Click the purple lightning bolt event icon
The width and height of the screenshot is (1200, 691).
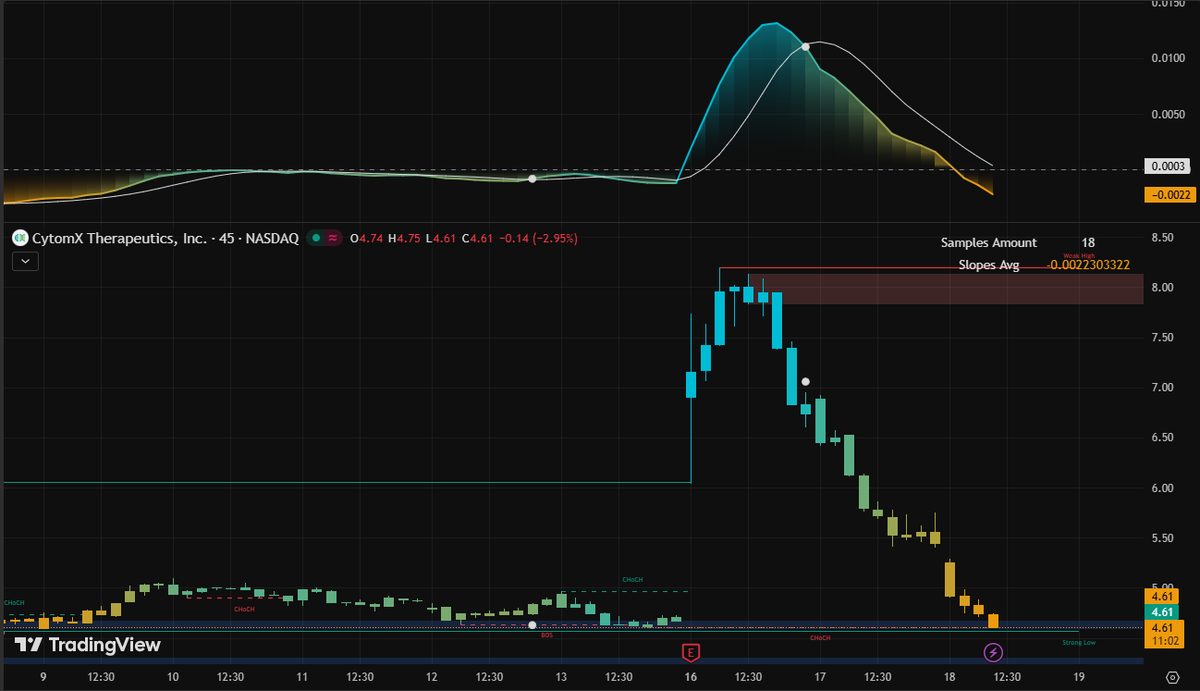tap(993, 653)
